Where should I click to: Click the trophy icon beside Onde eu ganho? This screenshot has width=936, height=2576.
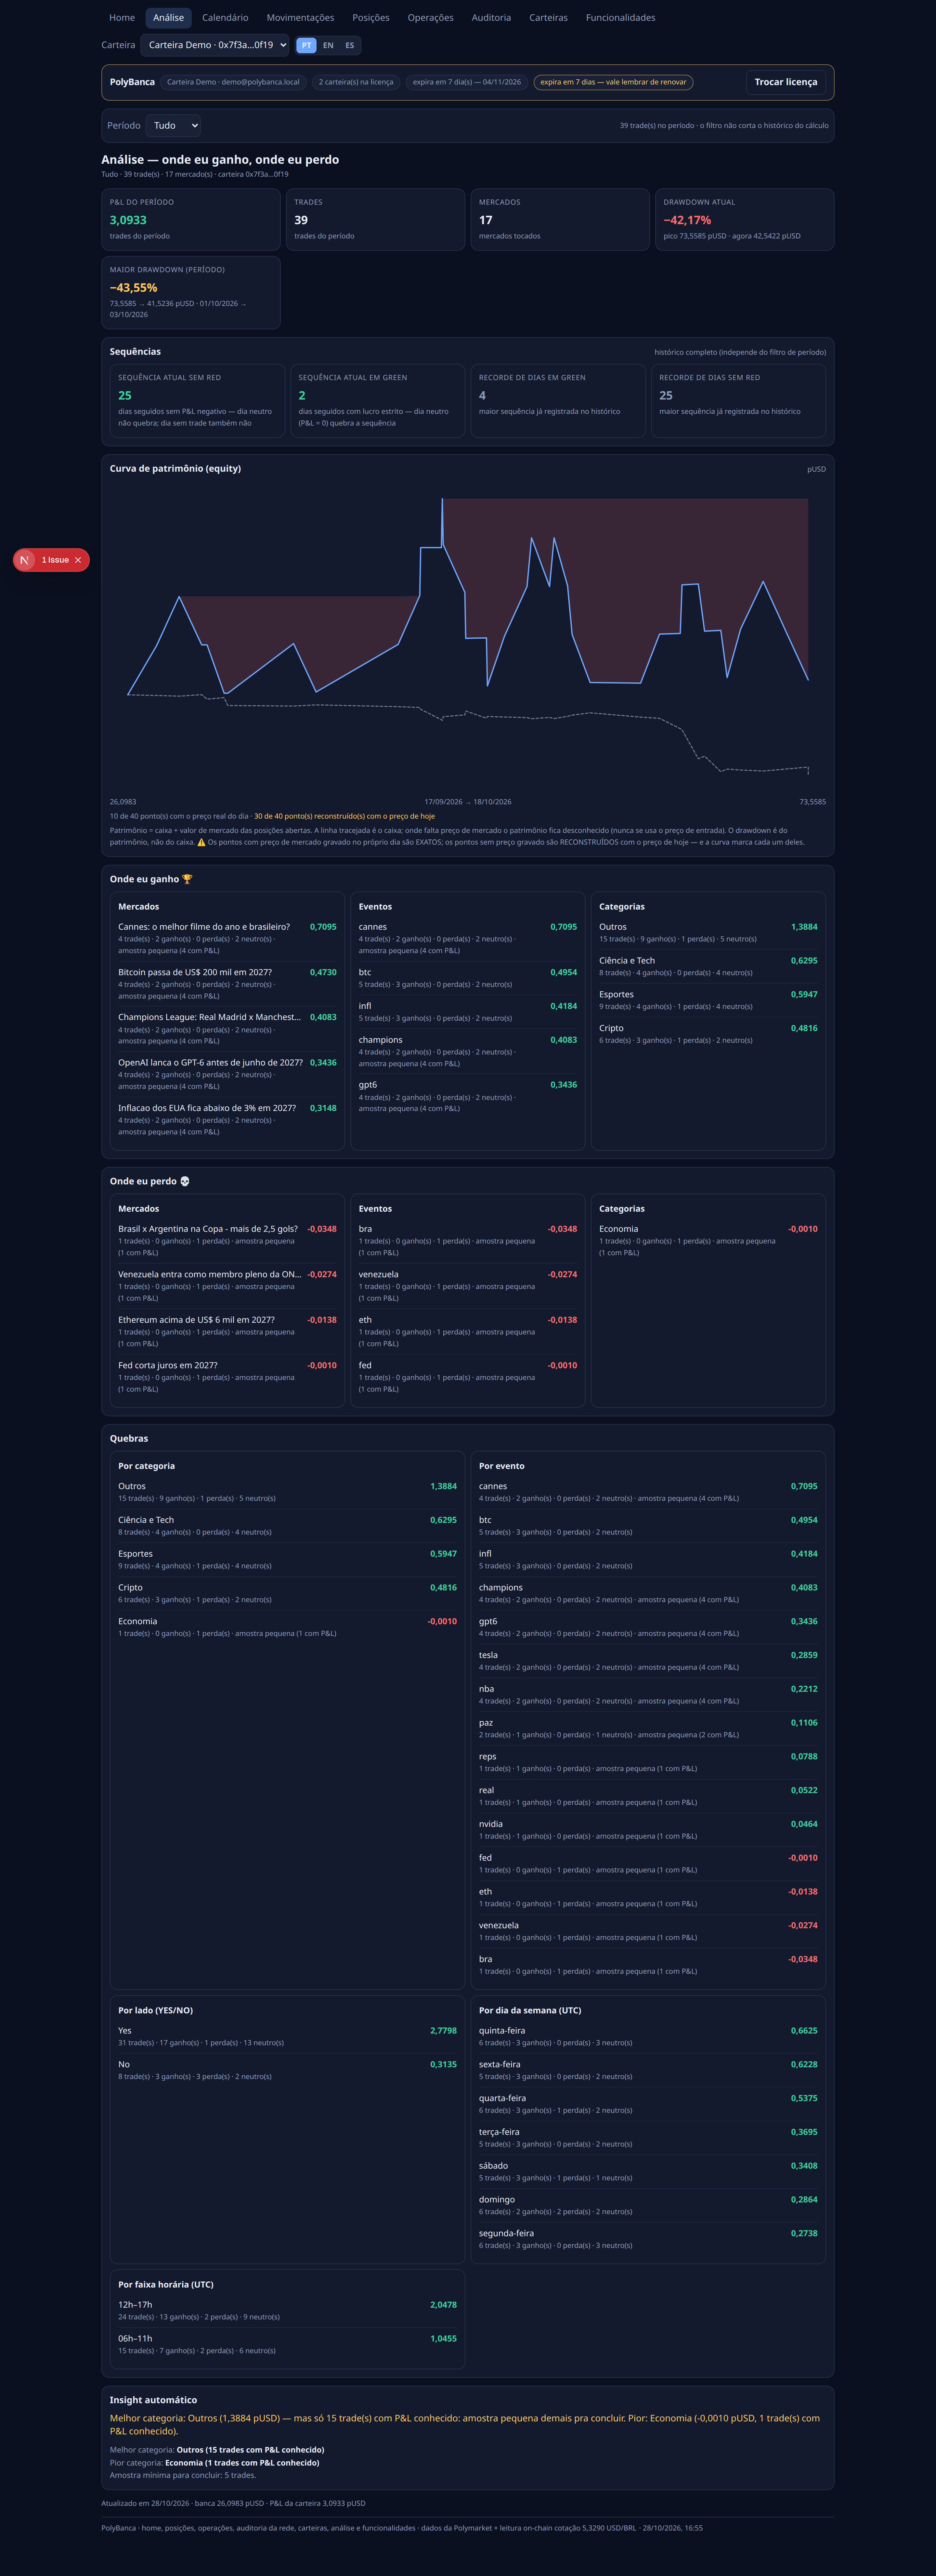coord(187,879)
